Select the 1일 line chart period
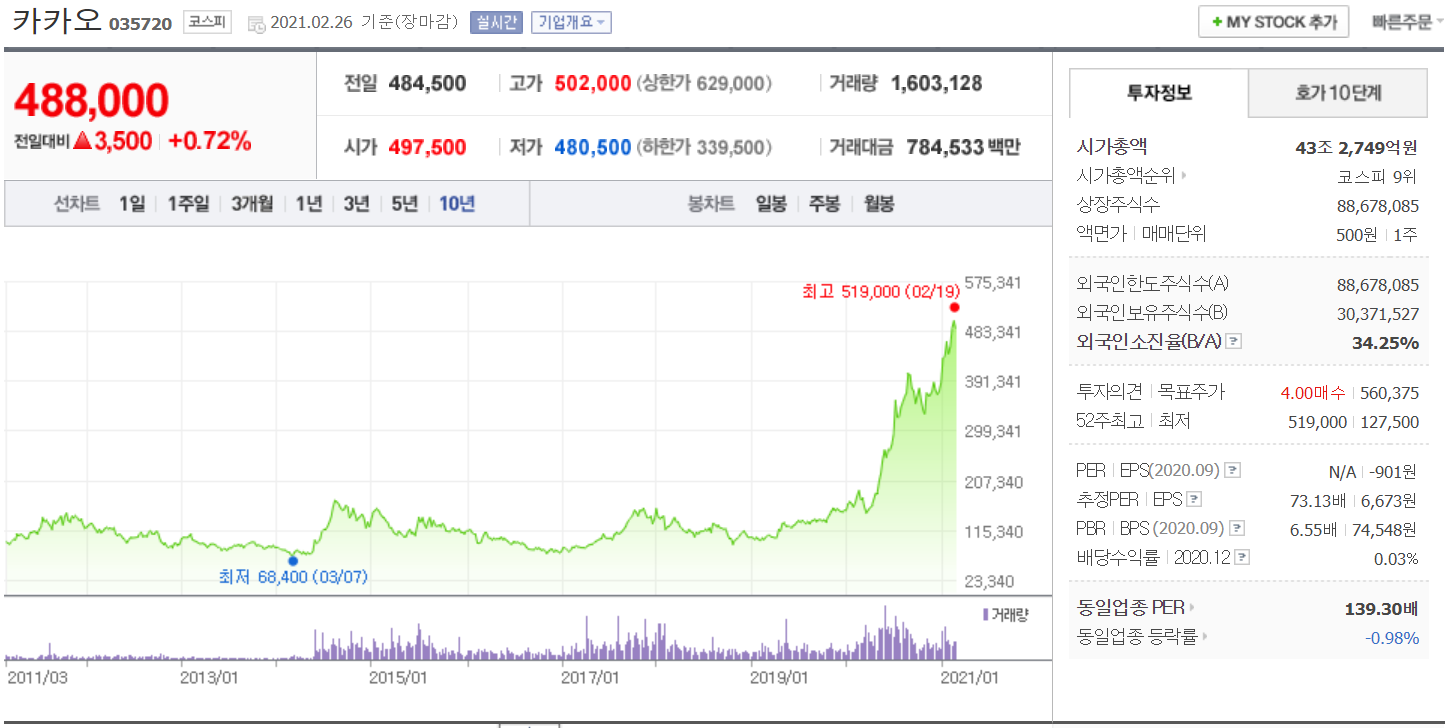This screenshot has width=1449, height=728. pyautogui.click(x=132, y=204)
